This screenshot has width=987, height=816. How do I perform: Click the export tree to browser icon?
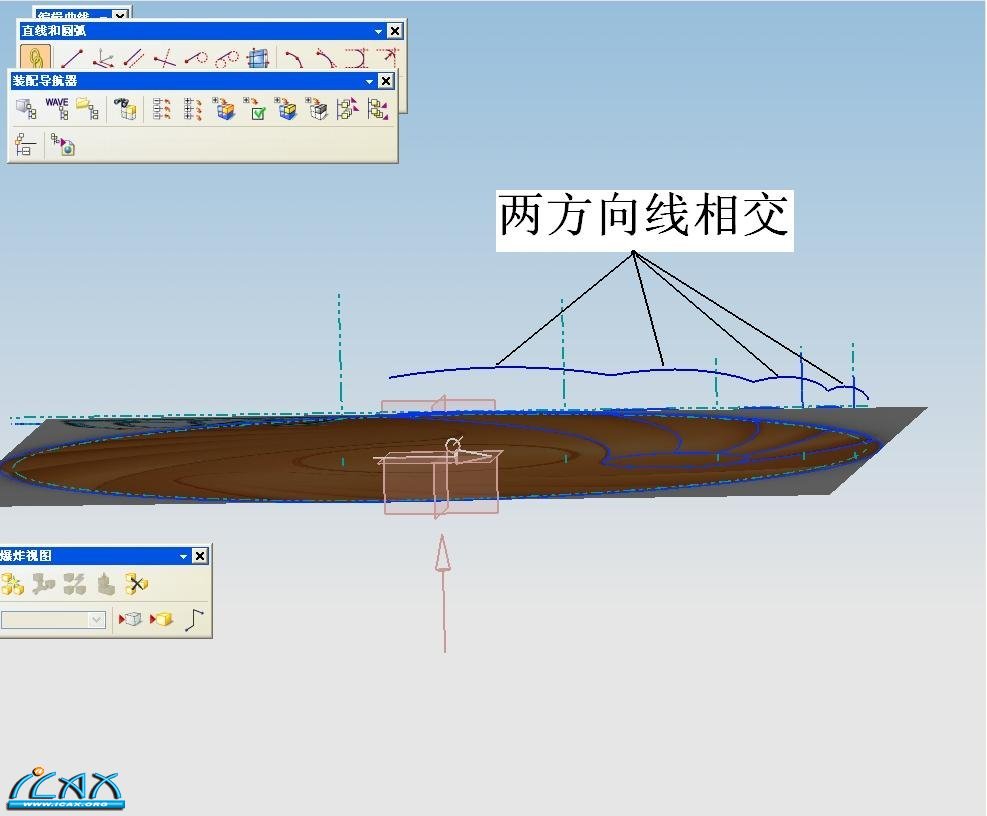63,145
